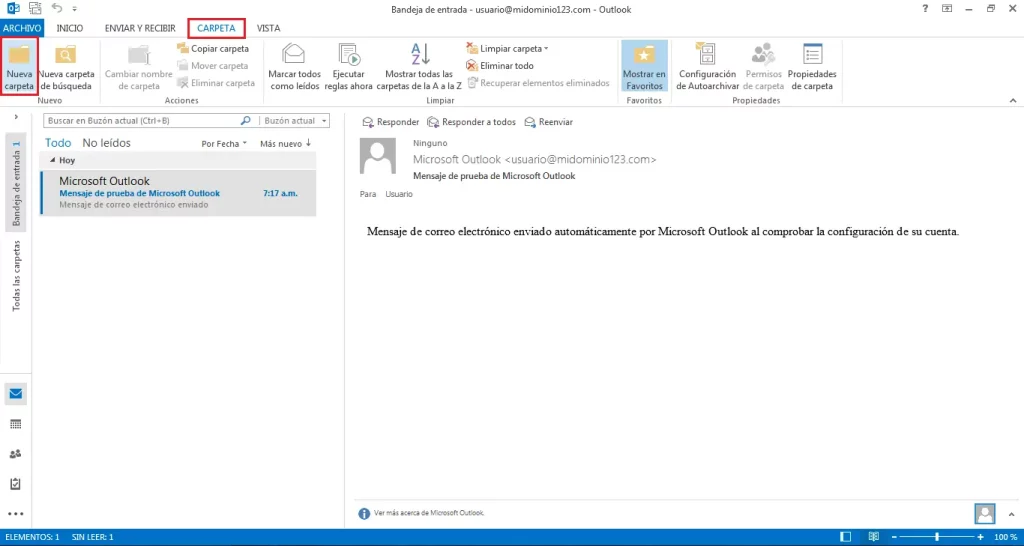Image resolution: width=1024 pixels, height=546 pixels.
Task: Click Recuperar elementos eliminados
Action: [538, 83]
